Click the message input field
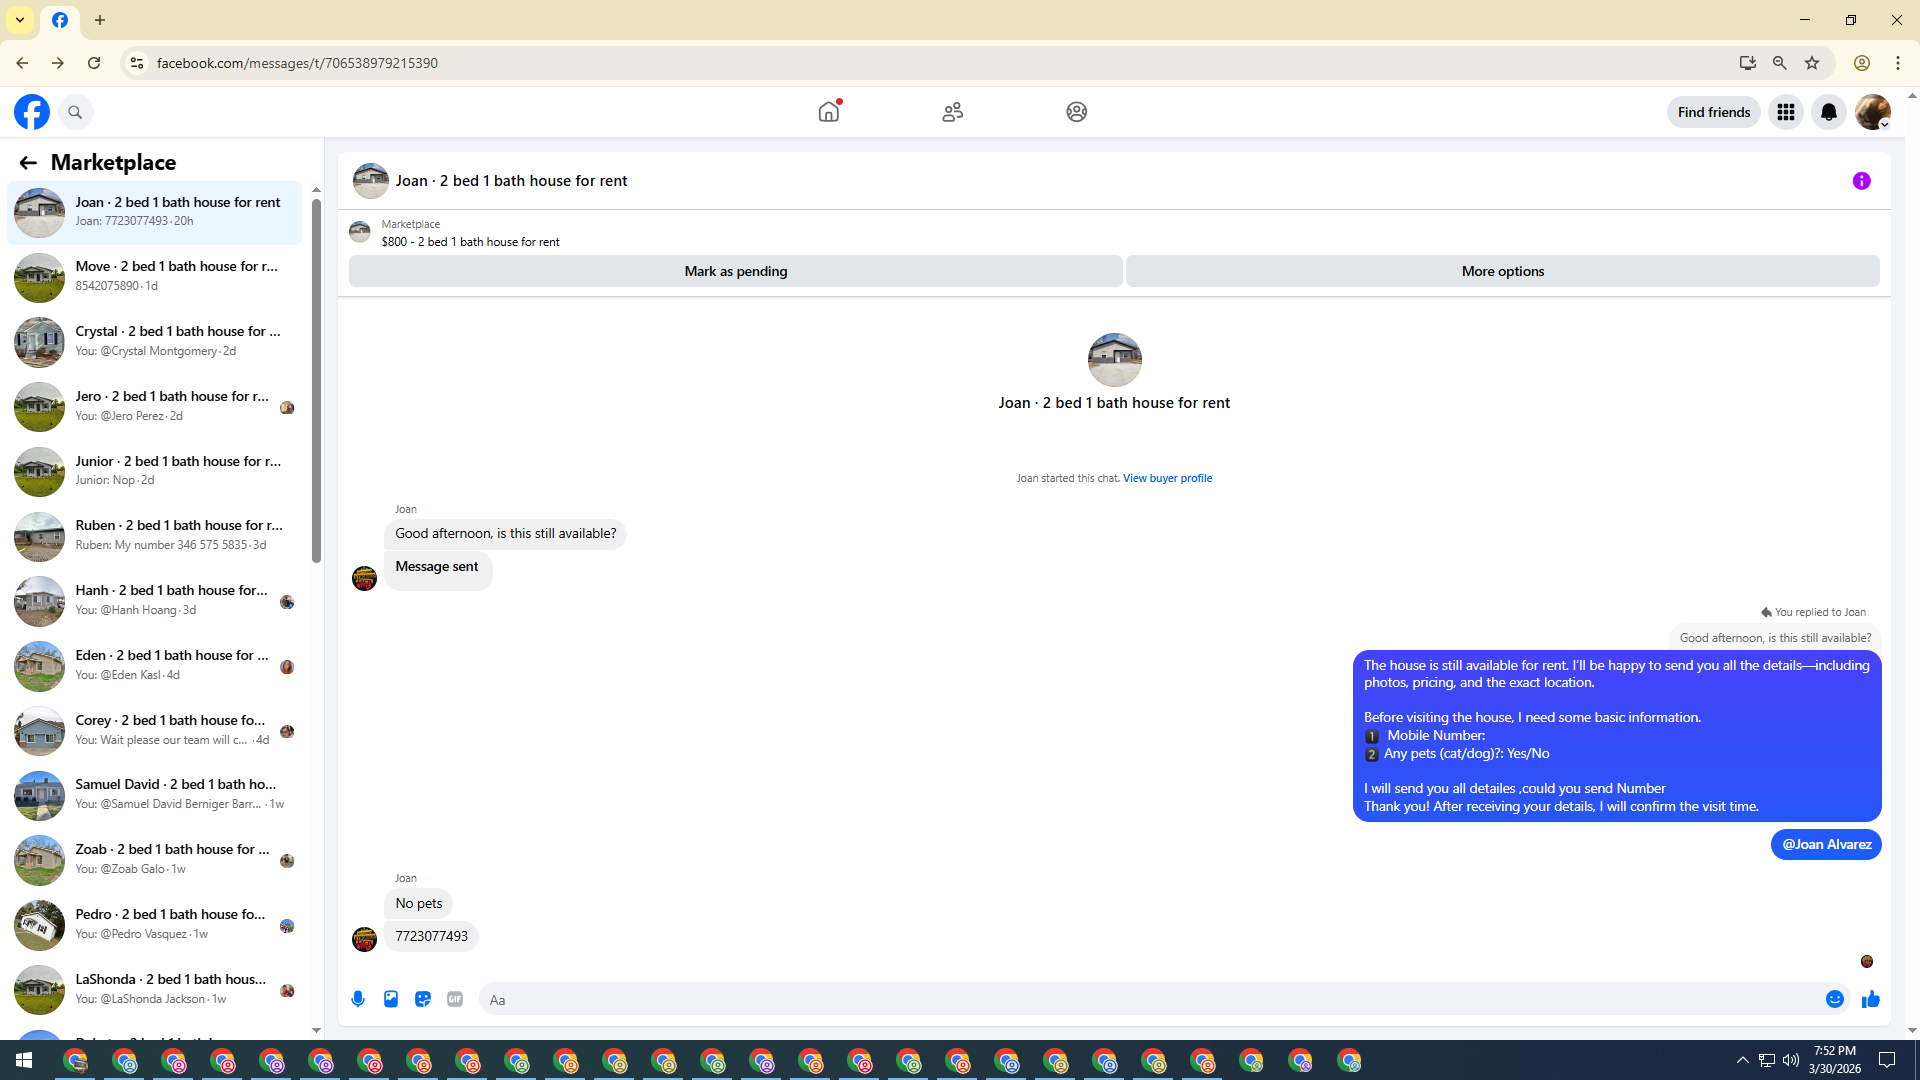This screenshot has height=1080, width=1920. coord(1150,999)
